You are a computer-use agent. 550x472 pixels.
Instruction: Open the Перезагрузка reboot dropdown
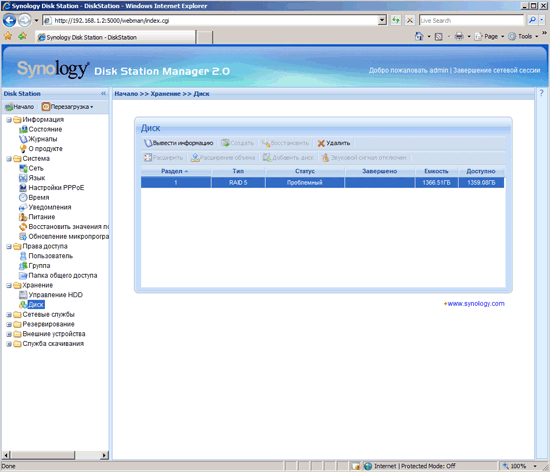coord(67,107)
